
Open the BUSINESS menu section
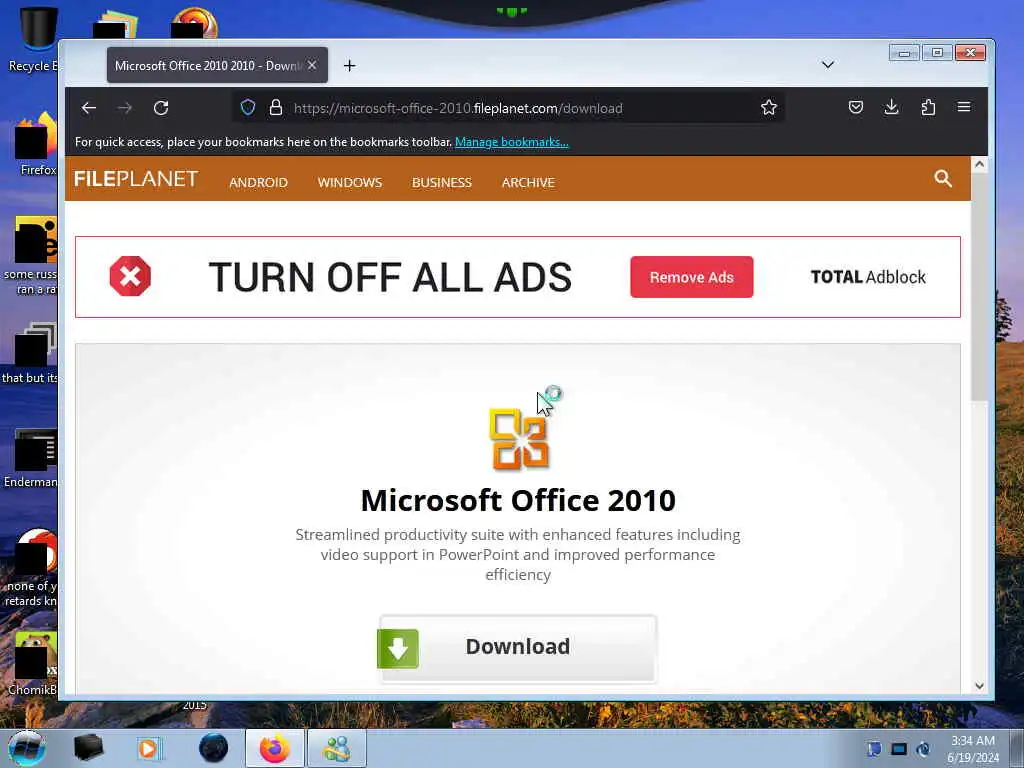coord(441,182)
